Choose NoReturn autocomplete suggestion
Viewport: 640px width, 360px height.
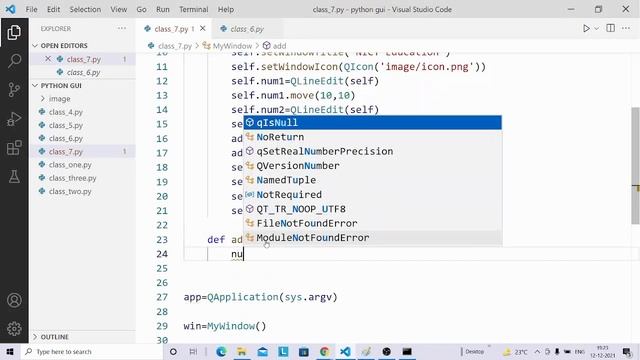373,137
